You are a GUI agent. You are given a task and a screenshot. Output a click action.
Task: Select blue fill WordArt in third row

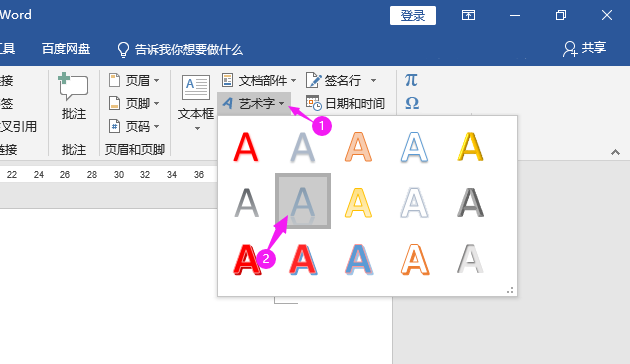(359, 259)
